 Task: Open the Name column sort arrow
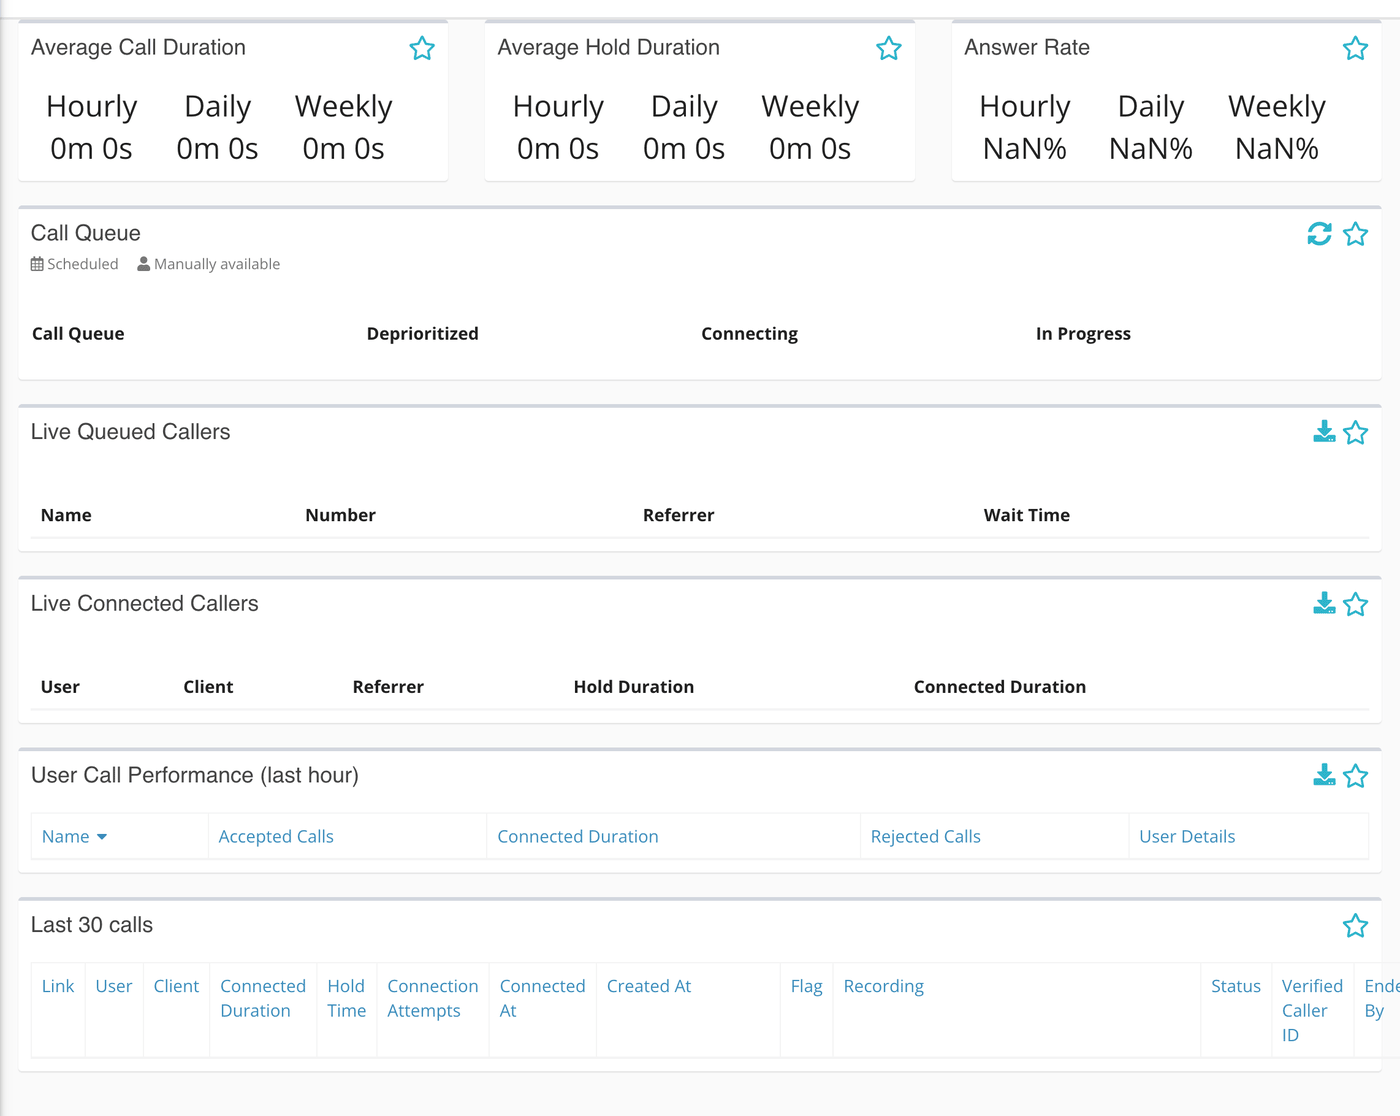[x=102, y=837]
